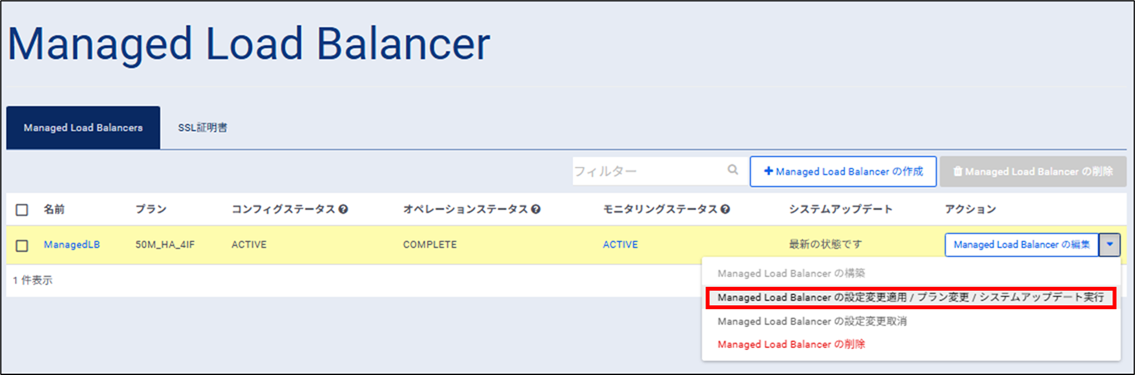The height and width of the screenshot is (376, 1135).
Task: Click the Managed Load Balancer page title
Action: point(250,45)
